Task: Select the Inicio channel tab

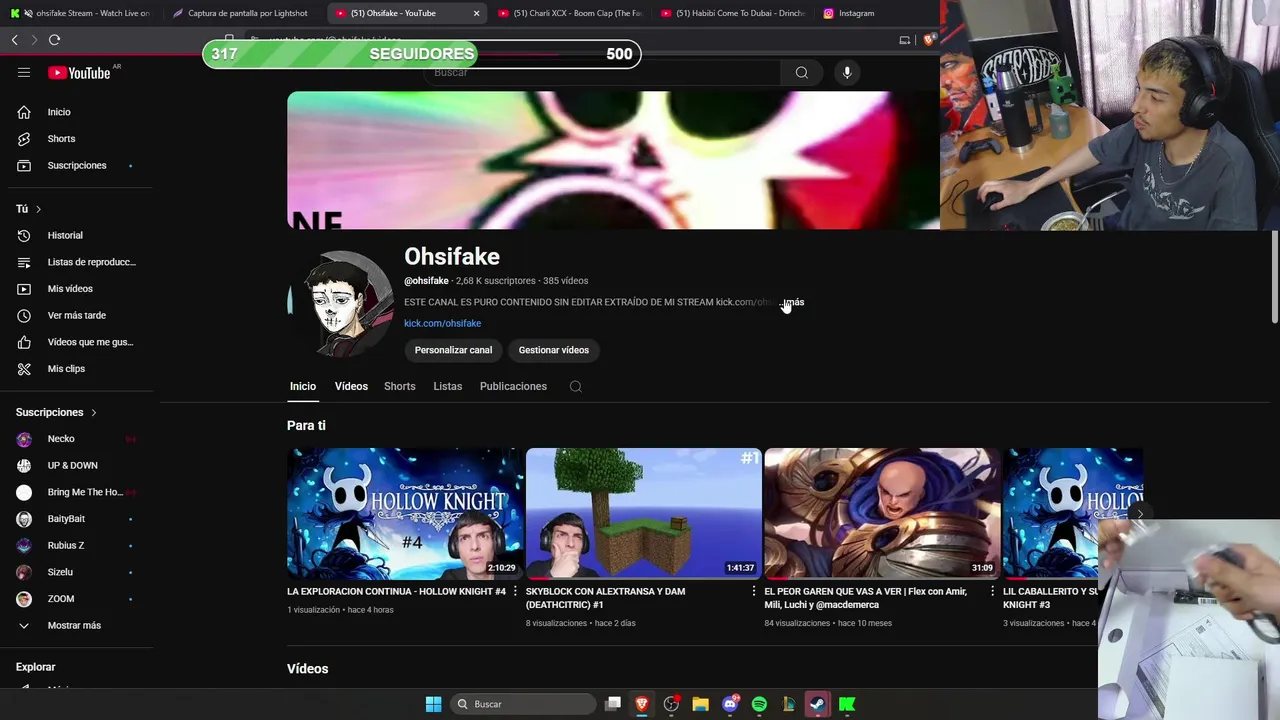Action: pyautogui.click(x=303, y=386)
